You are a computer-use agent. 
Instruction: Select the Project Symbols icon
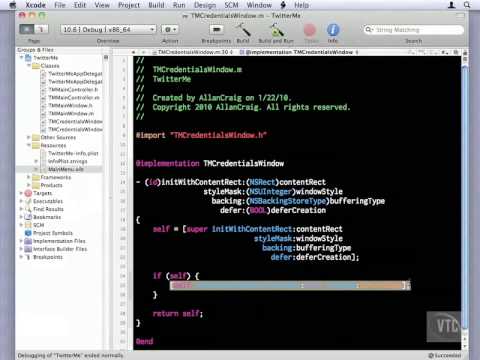pos(28,233)
